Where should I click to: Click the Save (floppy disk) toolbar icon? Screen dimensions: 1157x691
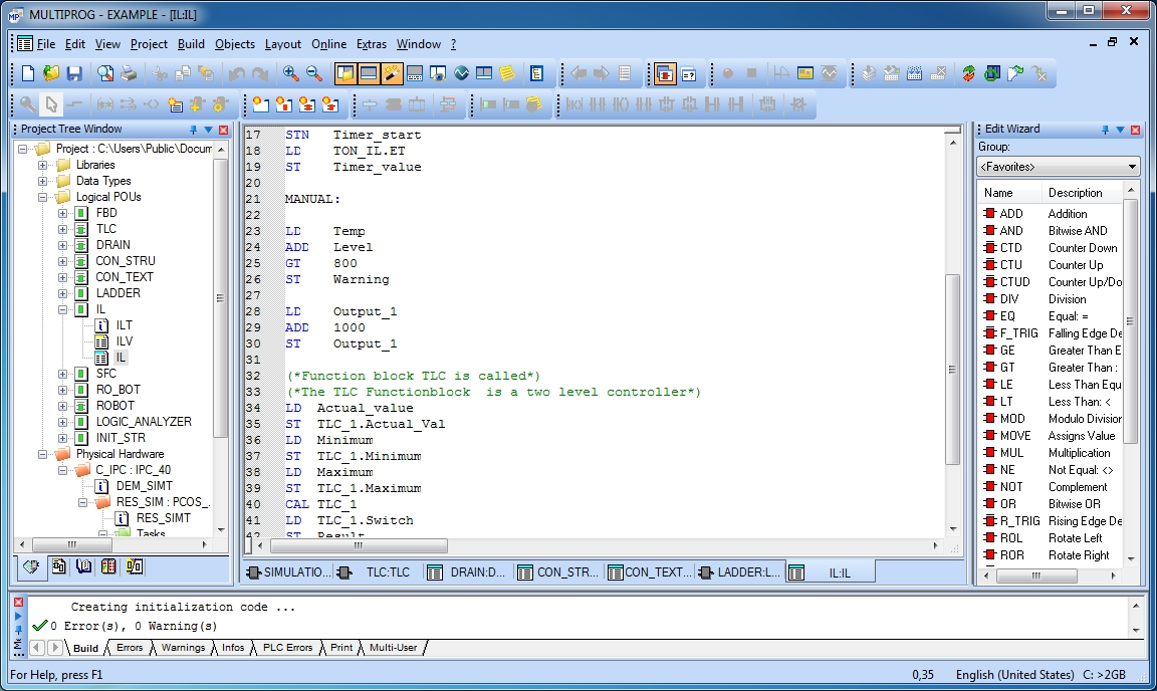74,74
